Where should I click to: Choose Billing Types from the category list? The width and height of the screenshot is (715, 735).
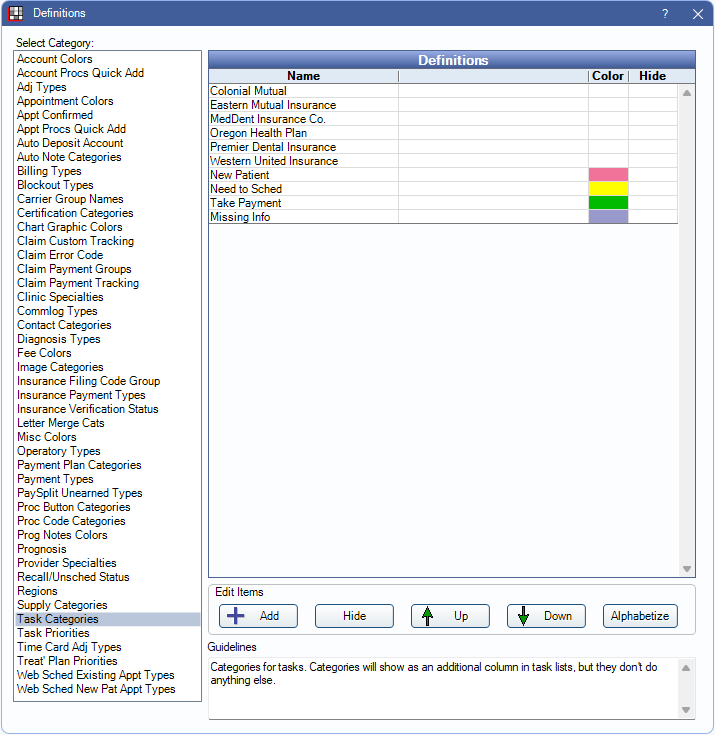(x=49, y=171)
